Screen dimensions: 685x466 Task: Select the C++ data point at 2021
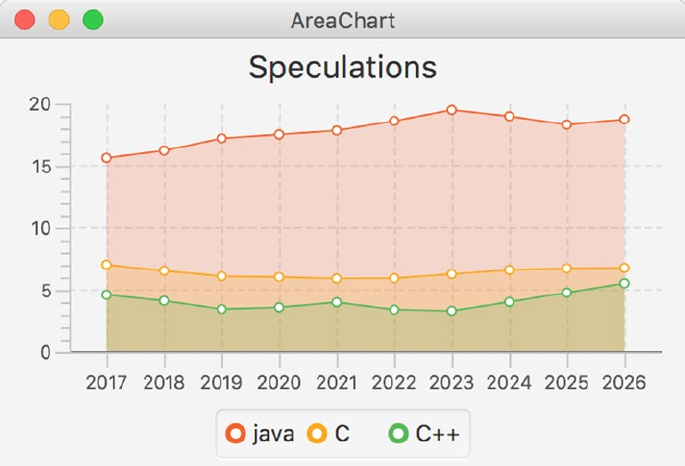[337, 302]
